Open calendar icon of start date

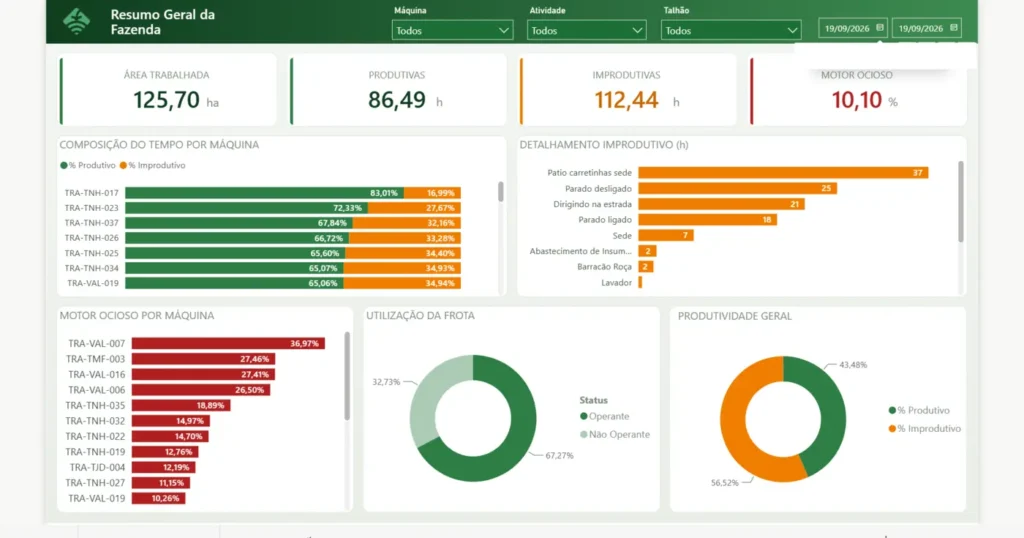(x=880, y=27)
